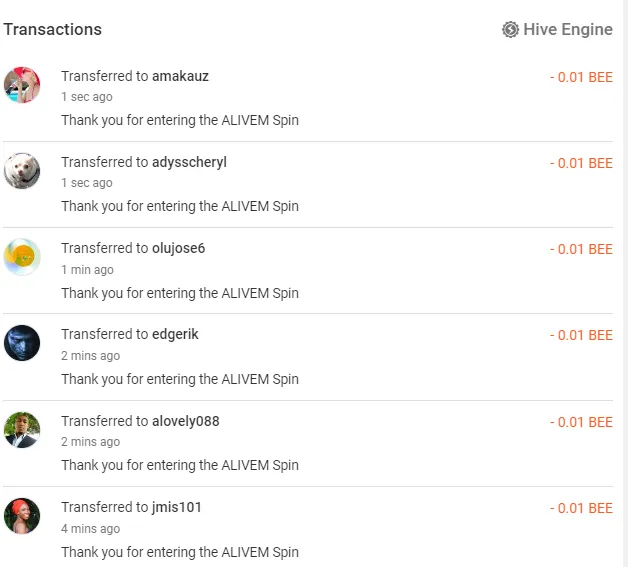This screenshot has height=567, width=628.
Task: Open adysscheryl's dog avatar
Action: (x=22, y=171)
